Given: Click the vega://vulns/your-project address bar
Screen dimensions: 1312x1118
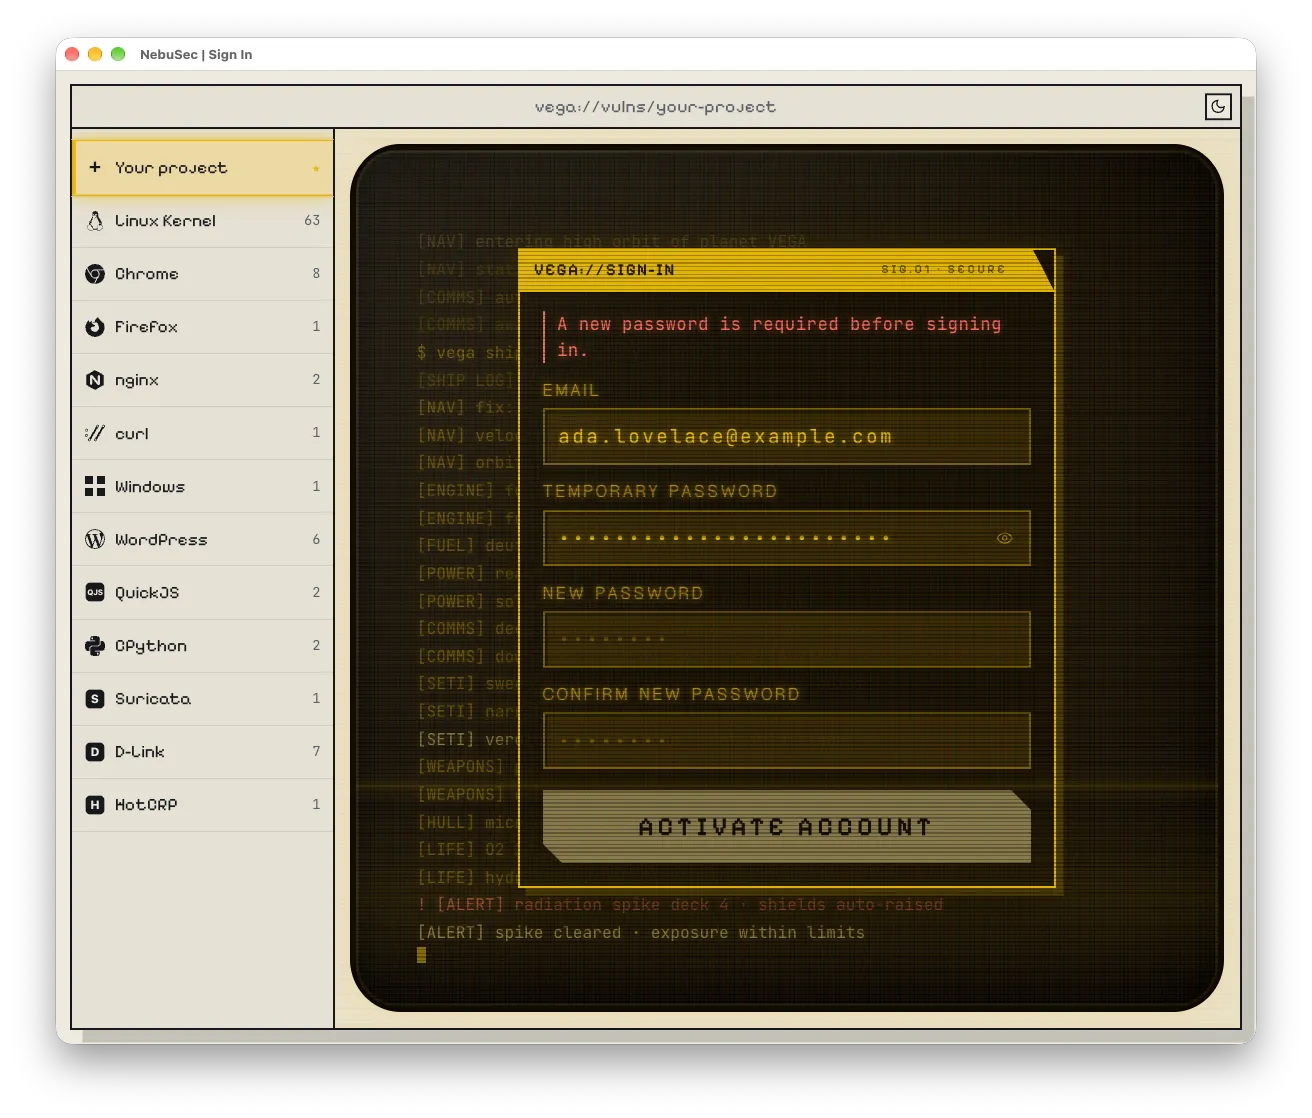Looking at the screenshot, I should [x=655, y=107].
